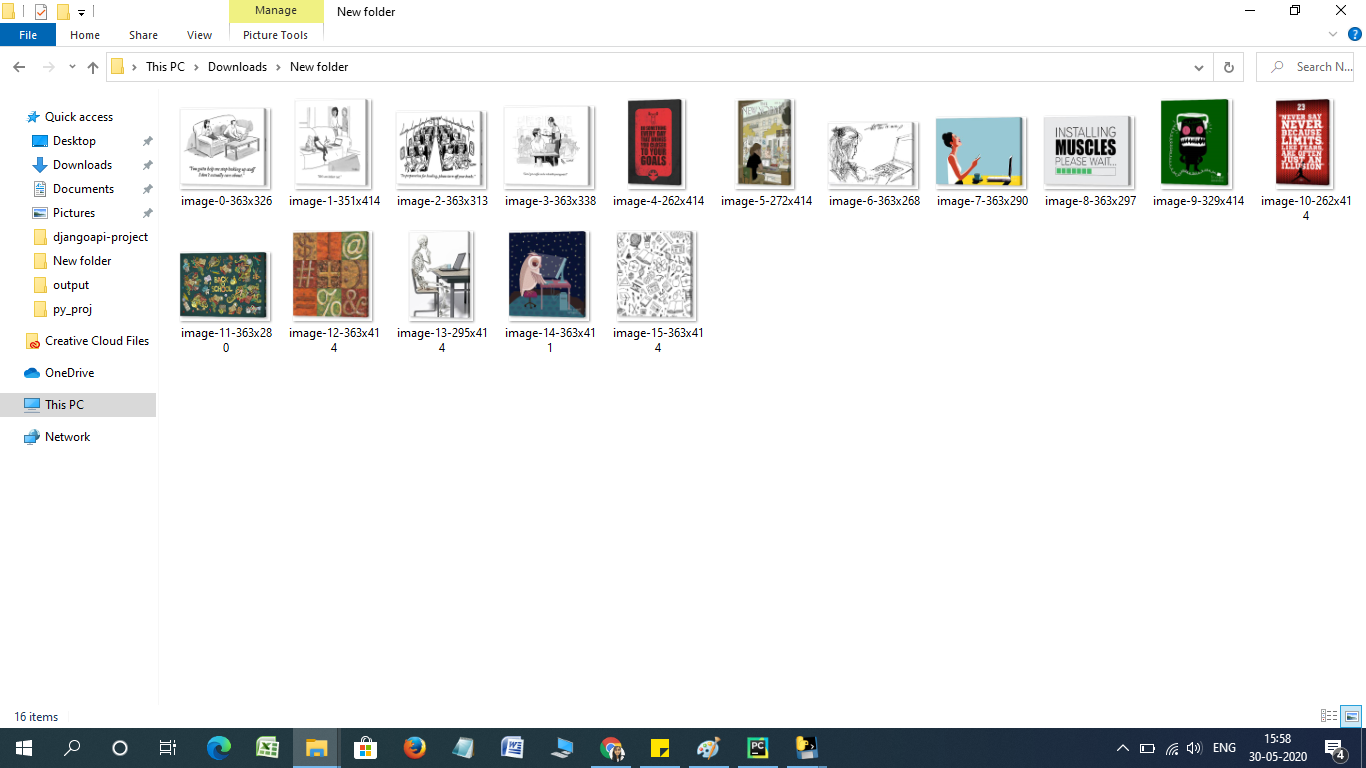Image resolution: width=1366 pixels, height=768 pixels.
Task: Refresh the New folder view
Action: click(1228, 67)
